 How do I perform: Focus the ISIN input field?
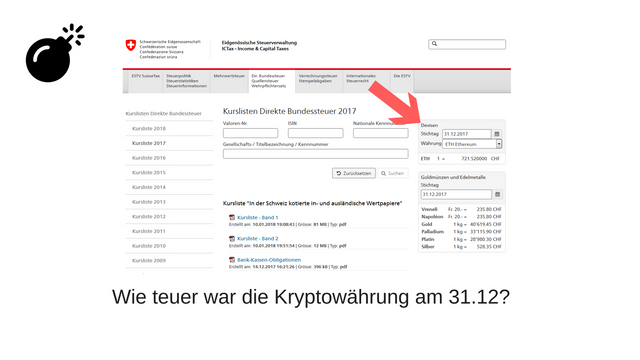point(316,133)
